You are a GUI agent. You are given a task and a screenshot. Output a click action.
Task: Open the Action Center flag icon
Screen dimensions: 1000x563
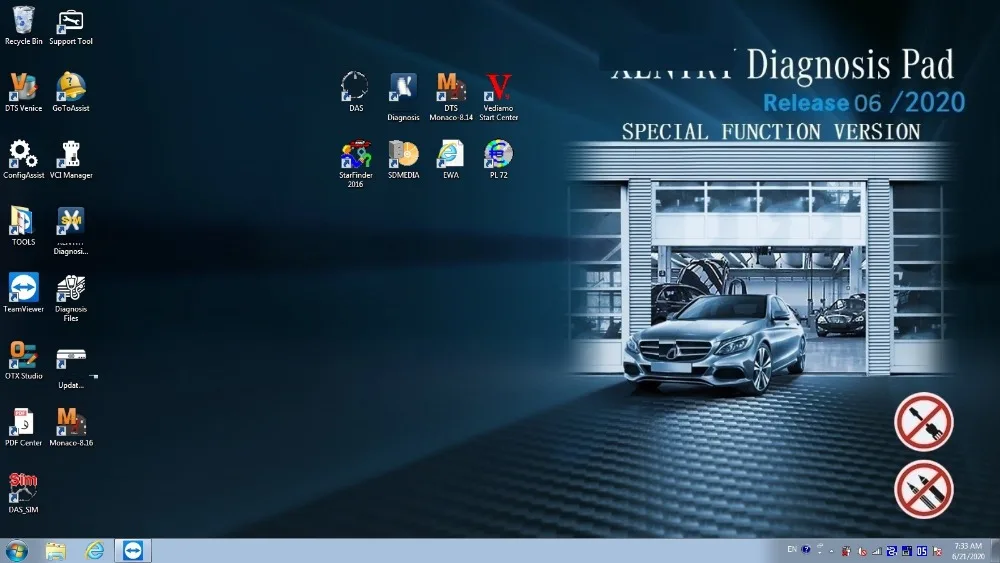(937, 552)
